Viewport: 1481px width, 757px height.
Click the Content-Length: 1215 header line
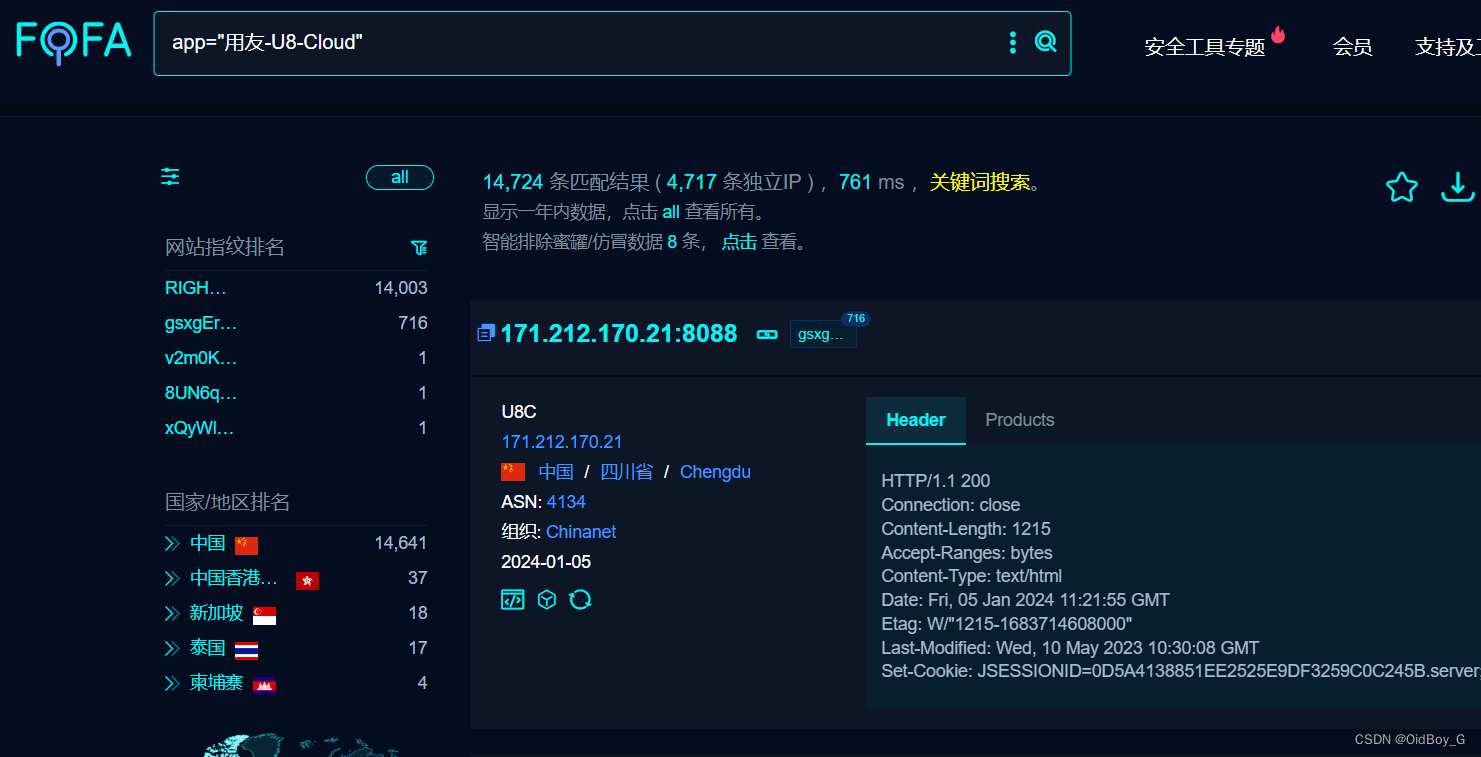coord(966,529)
